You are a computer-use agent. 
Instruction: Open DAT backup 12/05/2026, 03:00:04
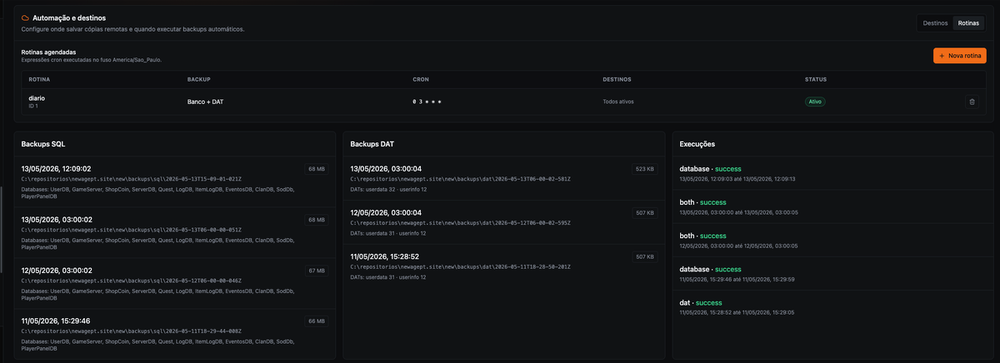504,222
